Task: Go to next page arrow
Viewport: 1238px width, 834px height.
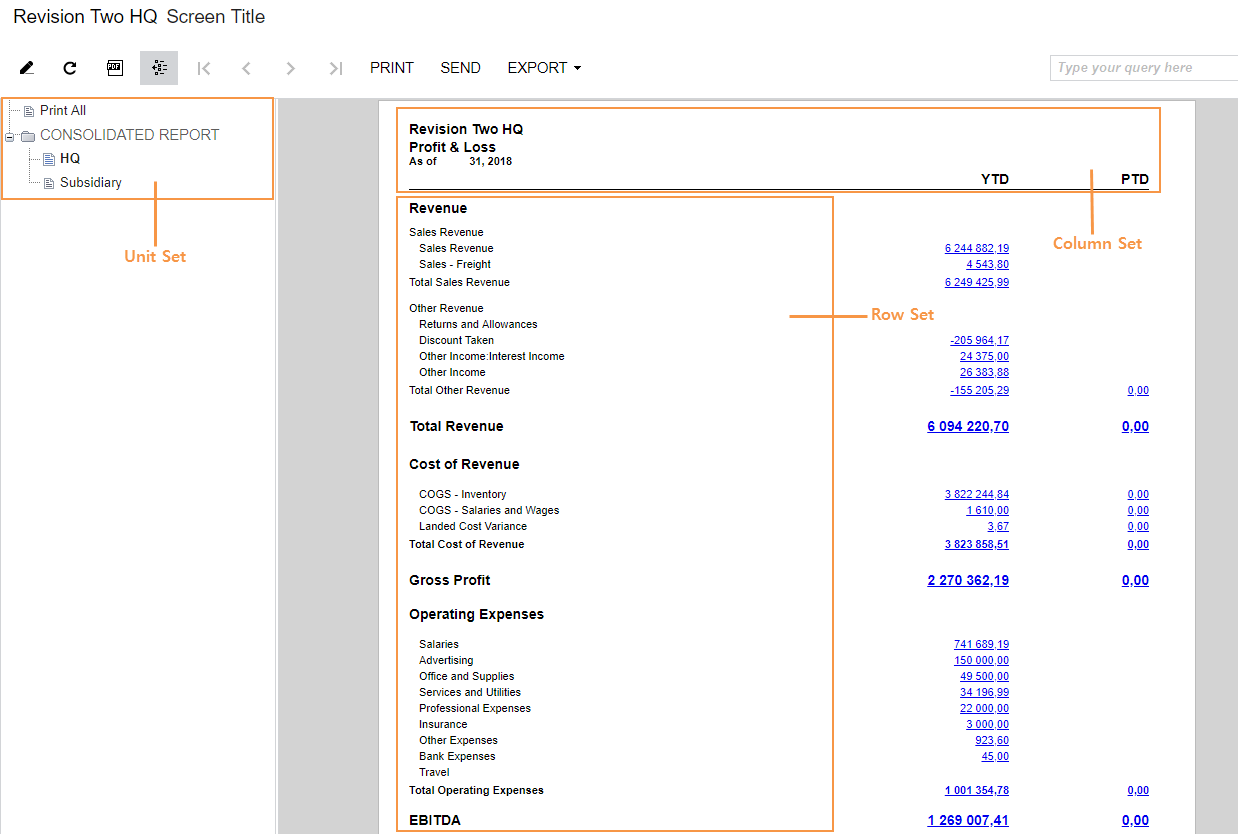Action: coord(291,68)
